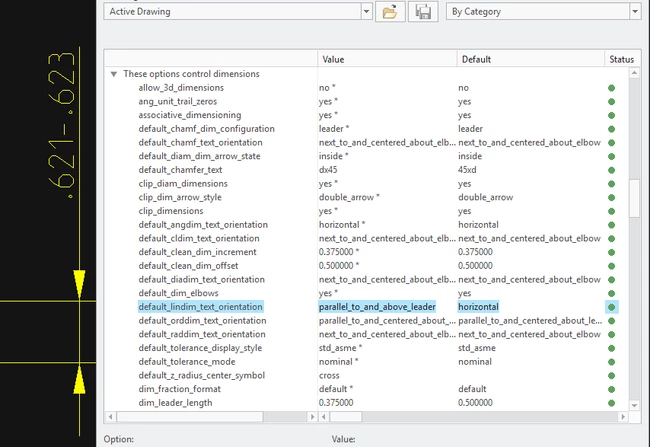Select default_lindim_text_orientation row

click(x=201, y=307)
